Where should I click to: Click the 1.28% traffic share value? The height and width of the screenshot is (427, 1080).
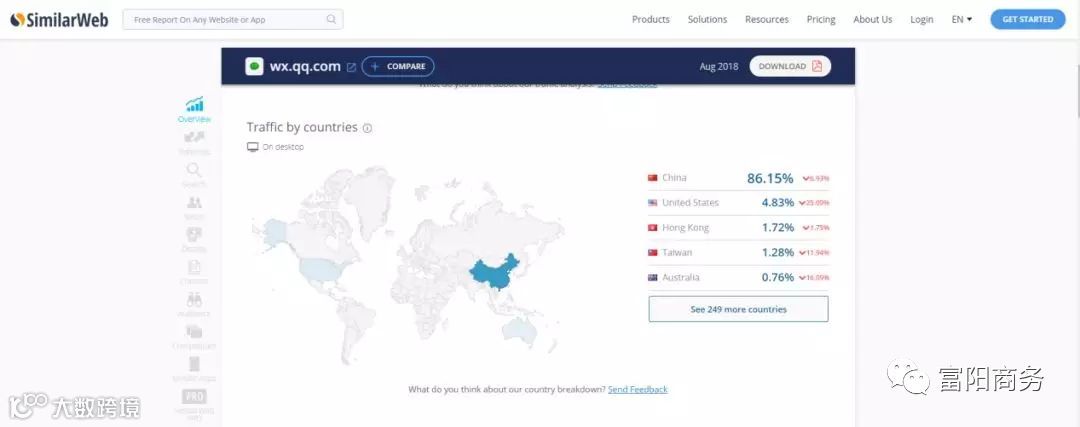[778, 252]
